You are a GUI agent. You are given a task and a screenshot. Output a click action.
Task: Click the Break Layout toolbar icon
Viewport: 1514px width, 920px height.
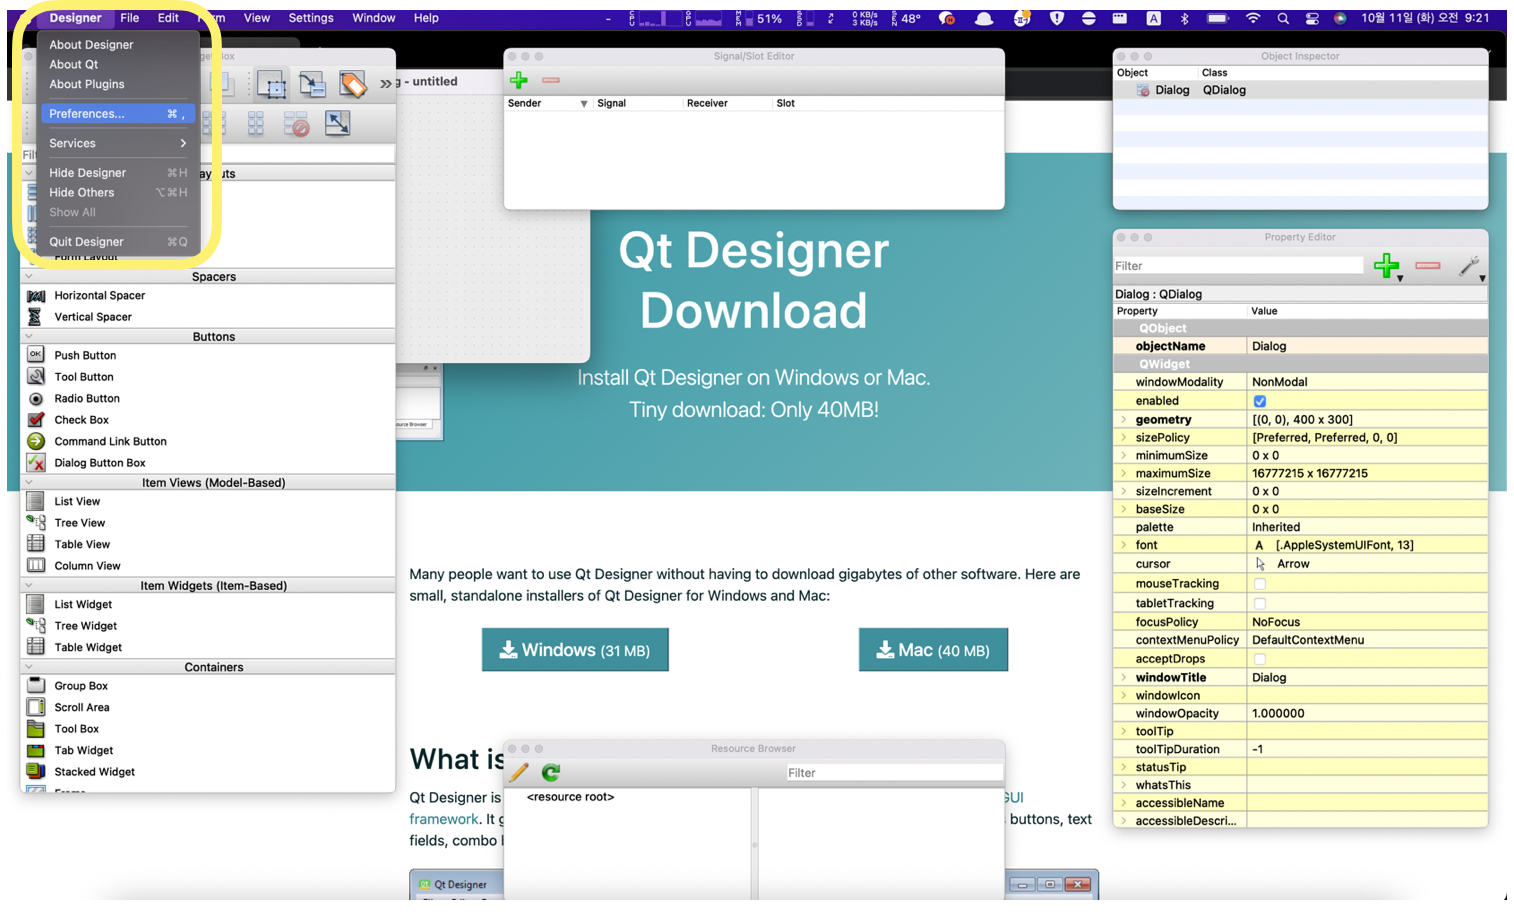(296, 124)
